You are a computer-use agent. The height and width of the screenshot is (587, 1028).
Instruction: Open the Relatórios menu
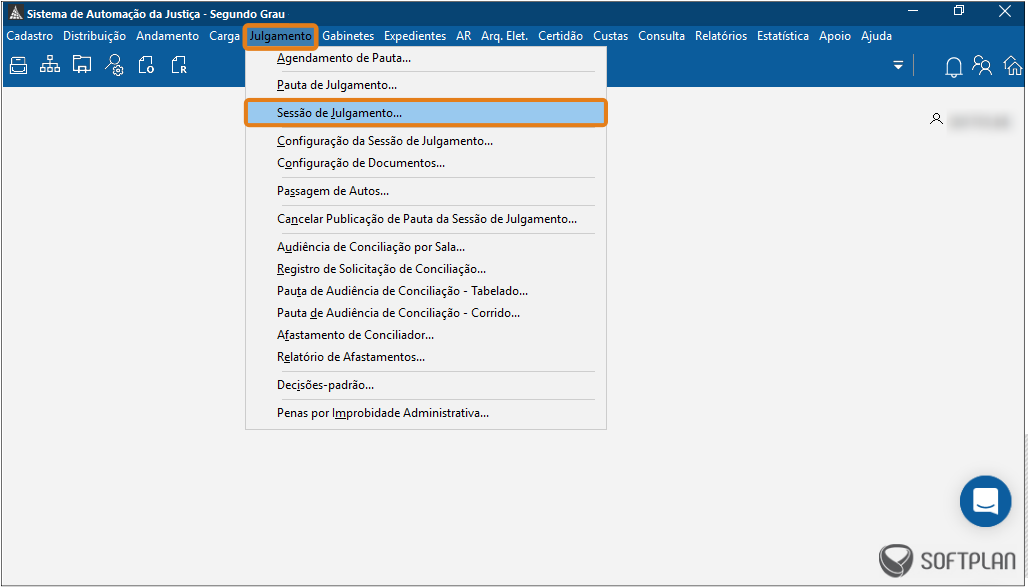click(x=721, y=36)
